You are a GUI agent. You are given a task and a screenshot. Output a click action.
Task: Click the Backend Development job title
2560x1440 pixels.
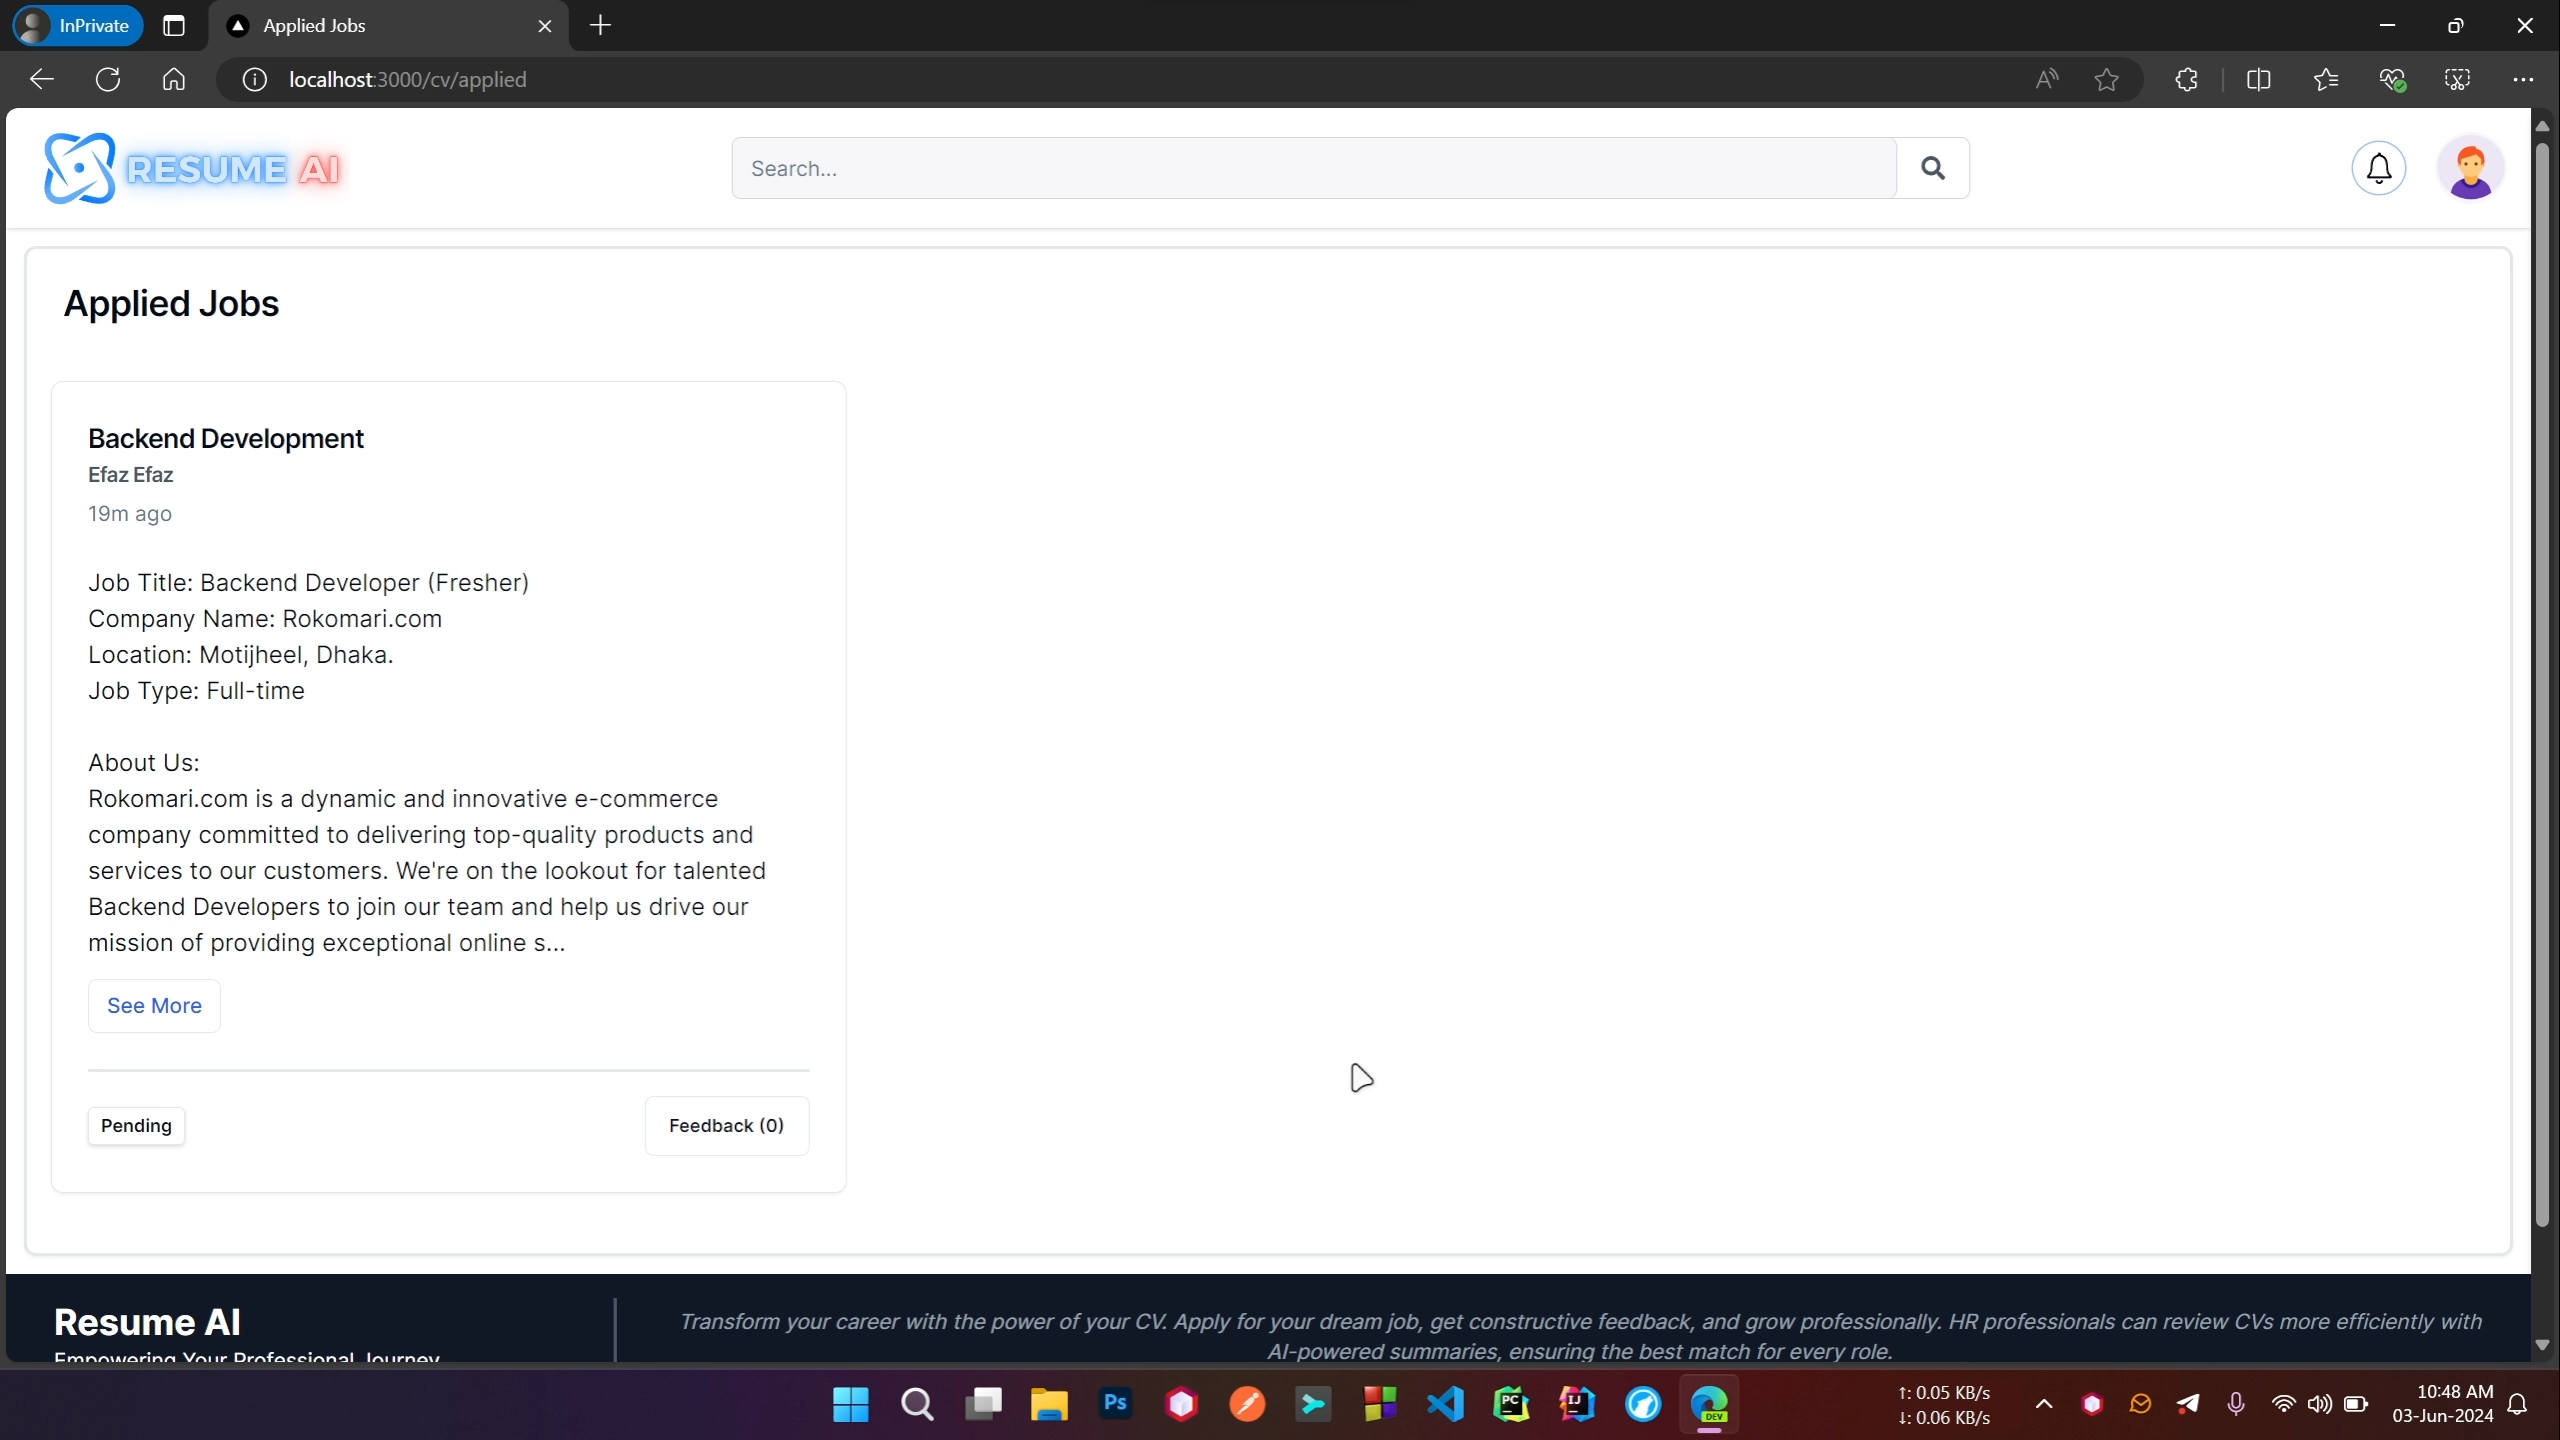226,439
